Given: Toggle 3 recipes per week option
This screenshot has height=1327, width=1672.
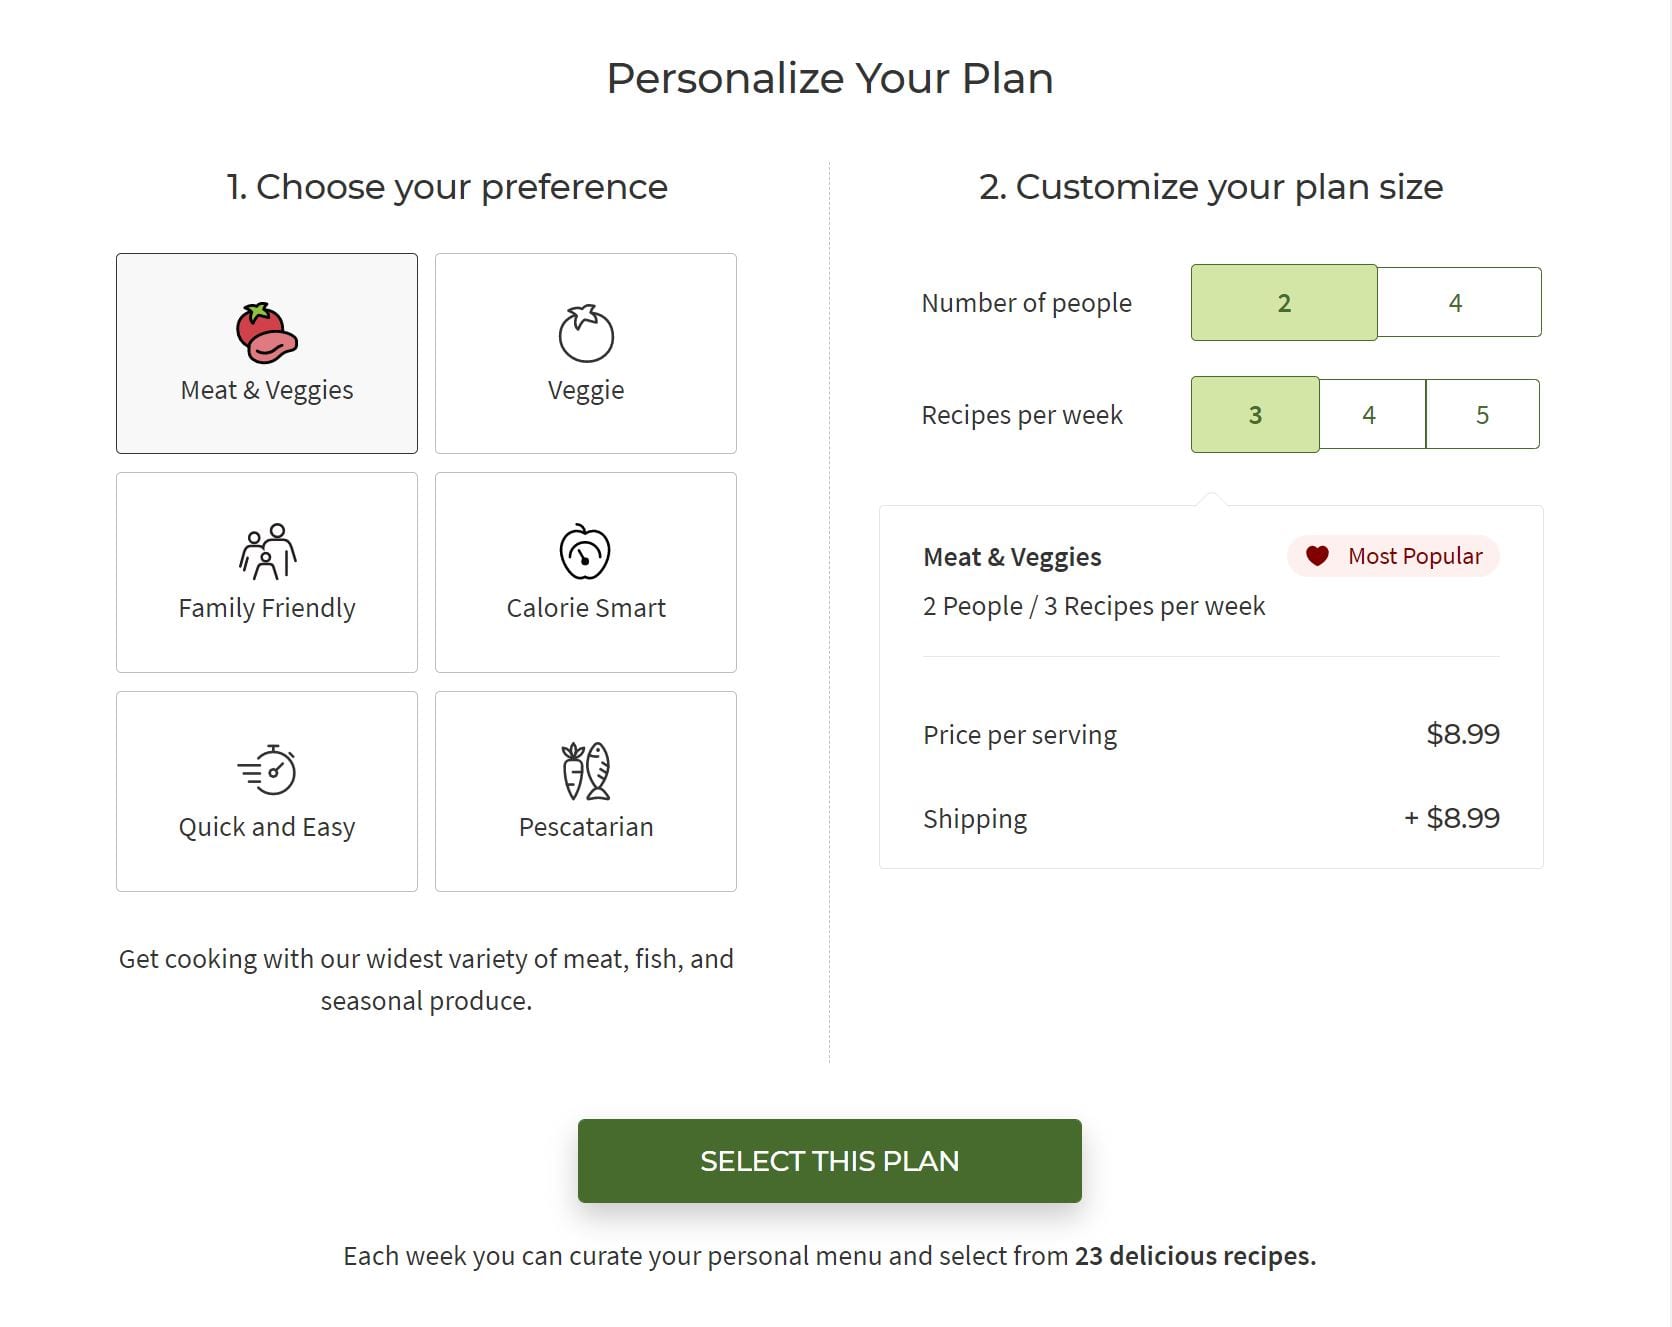Looking at the screenshot, I should [1255, 414].
